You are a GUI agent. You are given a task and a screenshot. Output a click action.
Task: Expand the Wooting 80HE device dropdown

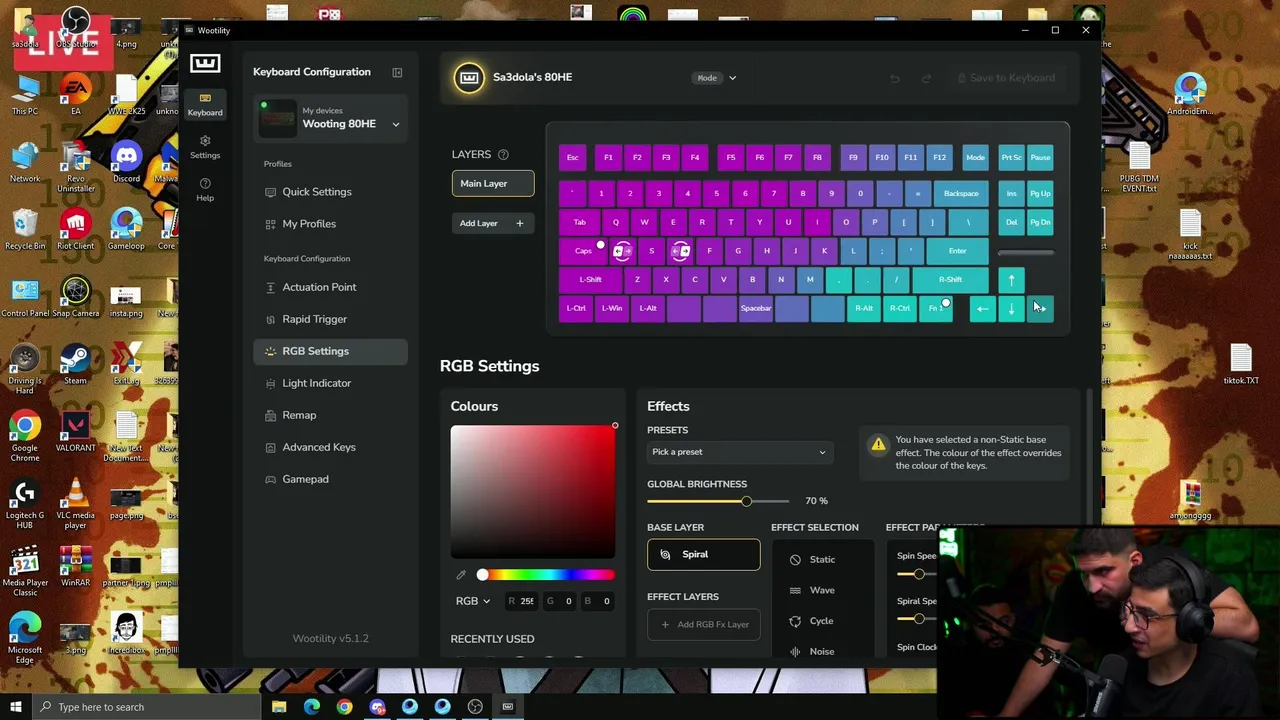(x=395, y=125)
